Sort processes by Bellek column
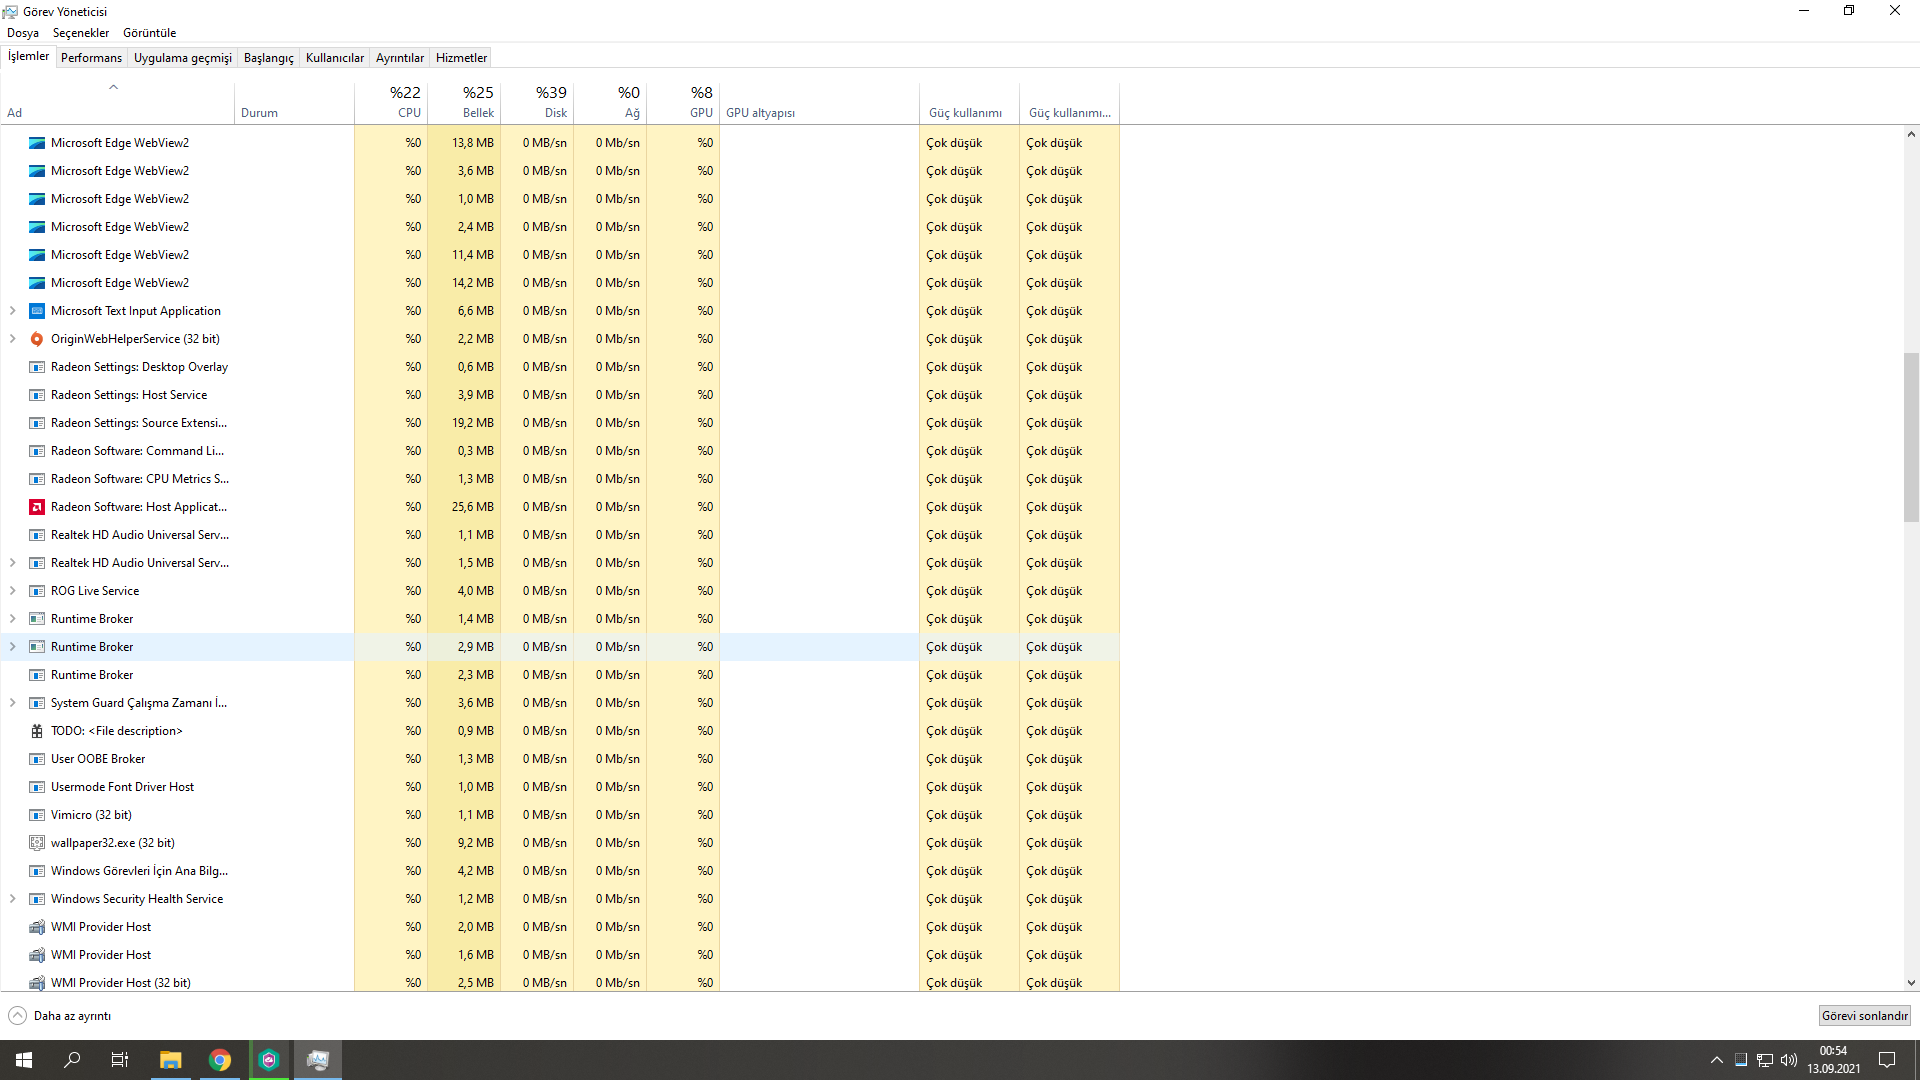The image size is (1920, 1080). click(x=465, y=103)
